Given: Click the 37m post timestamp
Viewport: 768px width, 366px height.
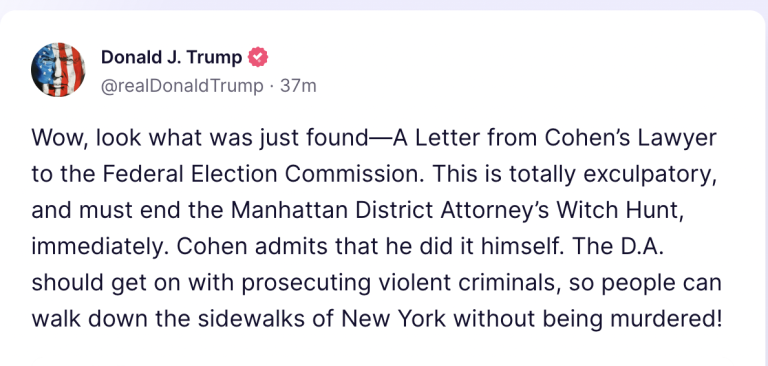Looking at the screenshot, I should [x=298, y=86].
